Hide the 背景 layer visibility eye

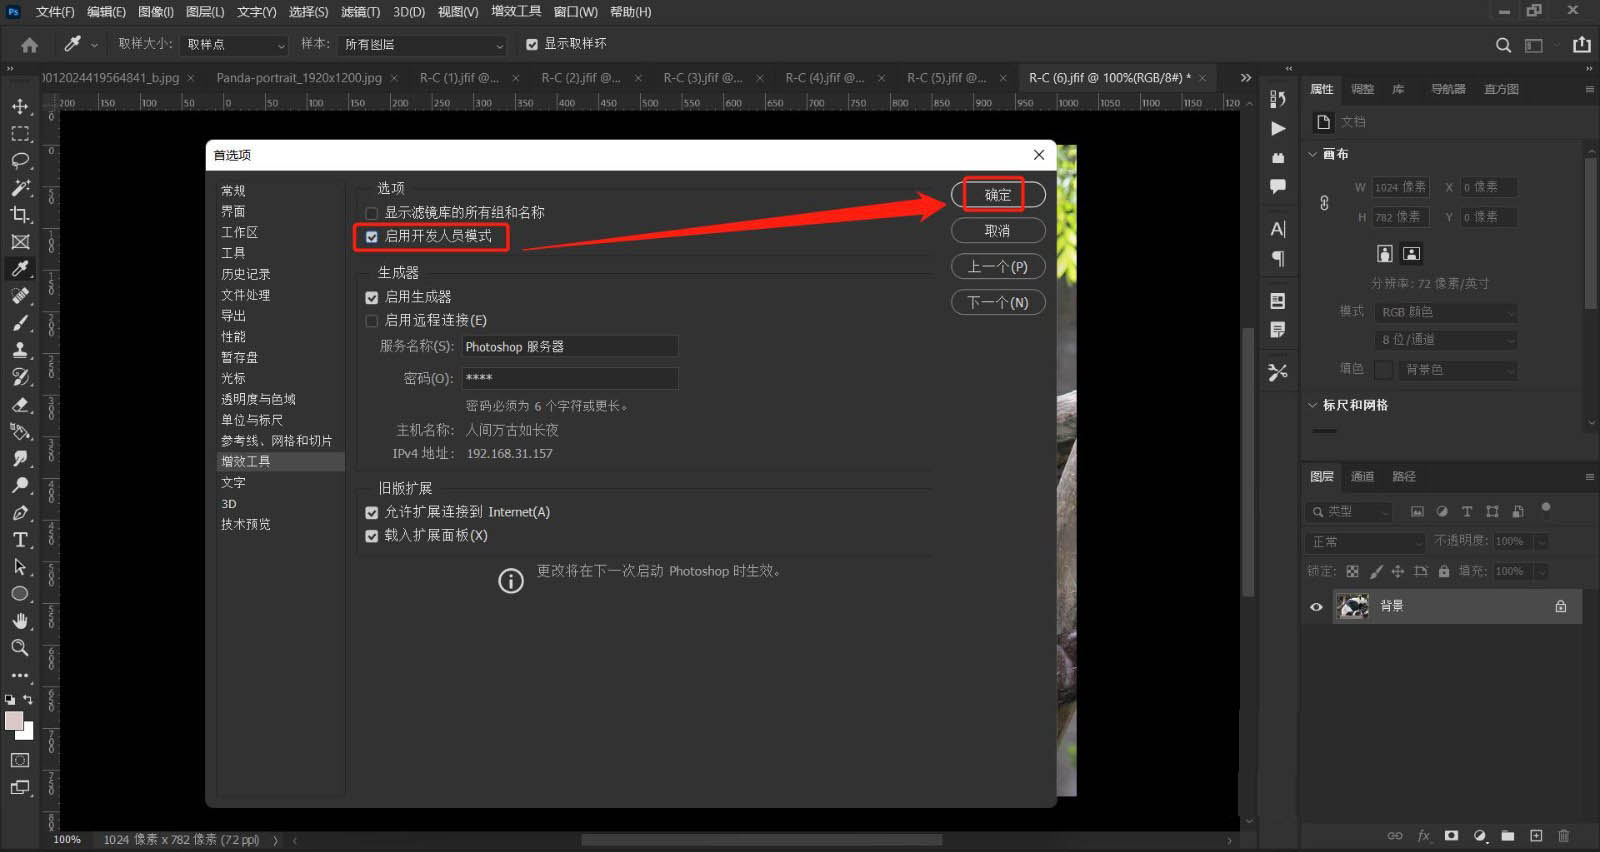pos(1316,606)
